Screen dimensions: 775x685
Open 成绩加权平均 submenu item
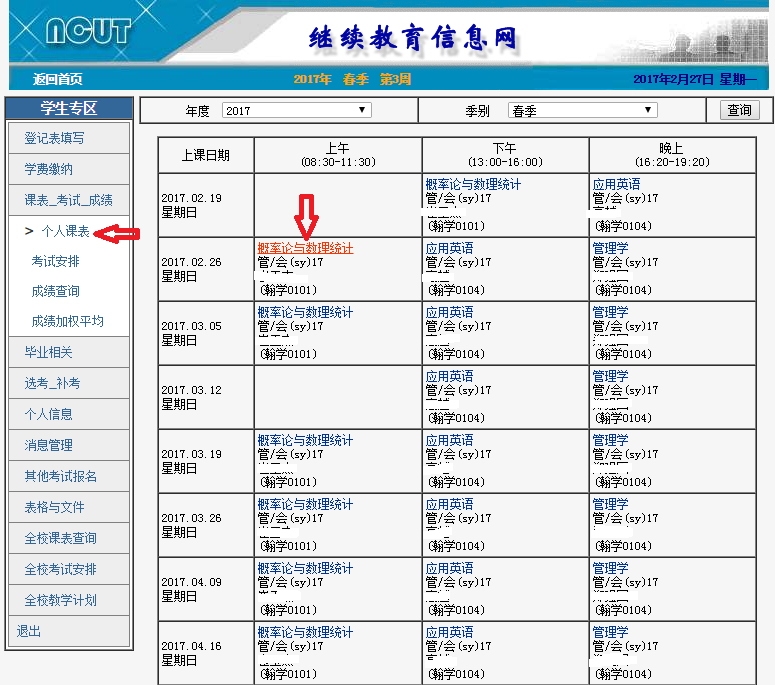tap(68, 322)
